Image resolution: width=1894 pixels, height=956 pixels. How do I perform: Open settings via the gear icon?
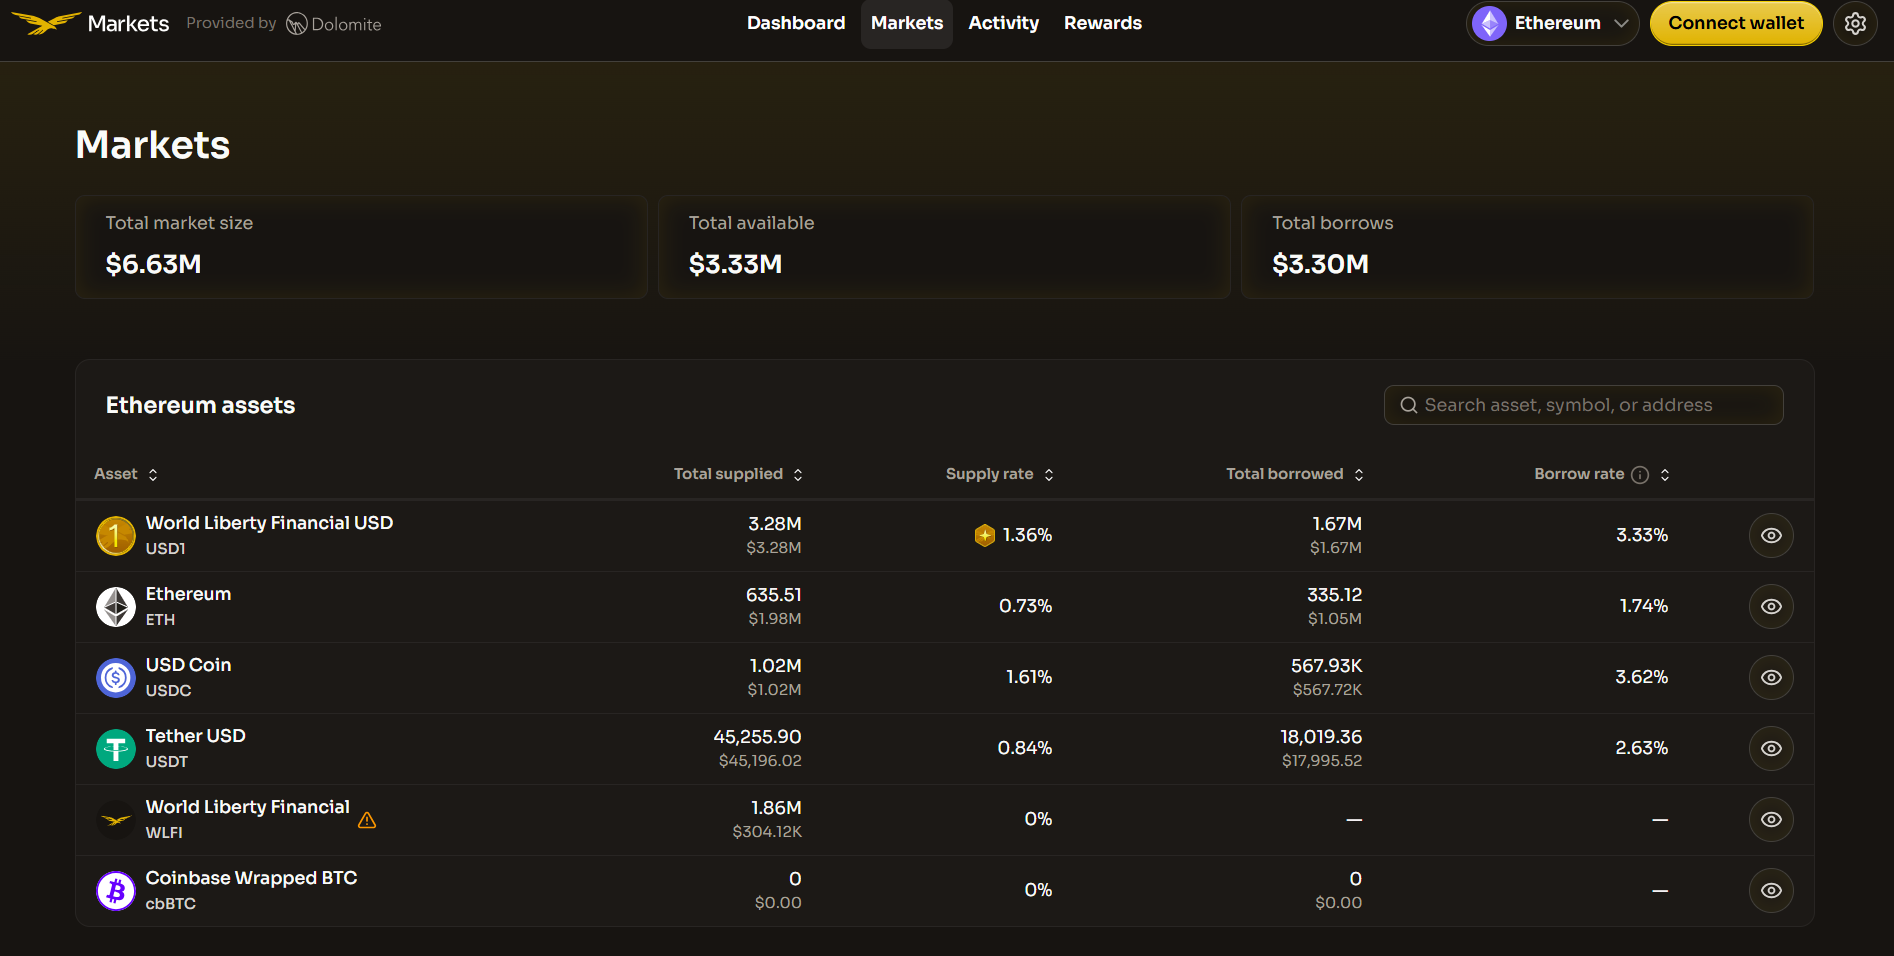1855,23
